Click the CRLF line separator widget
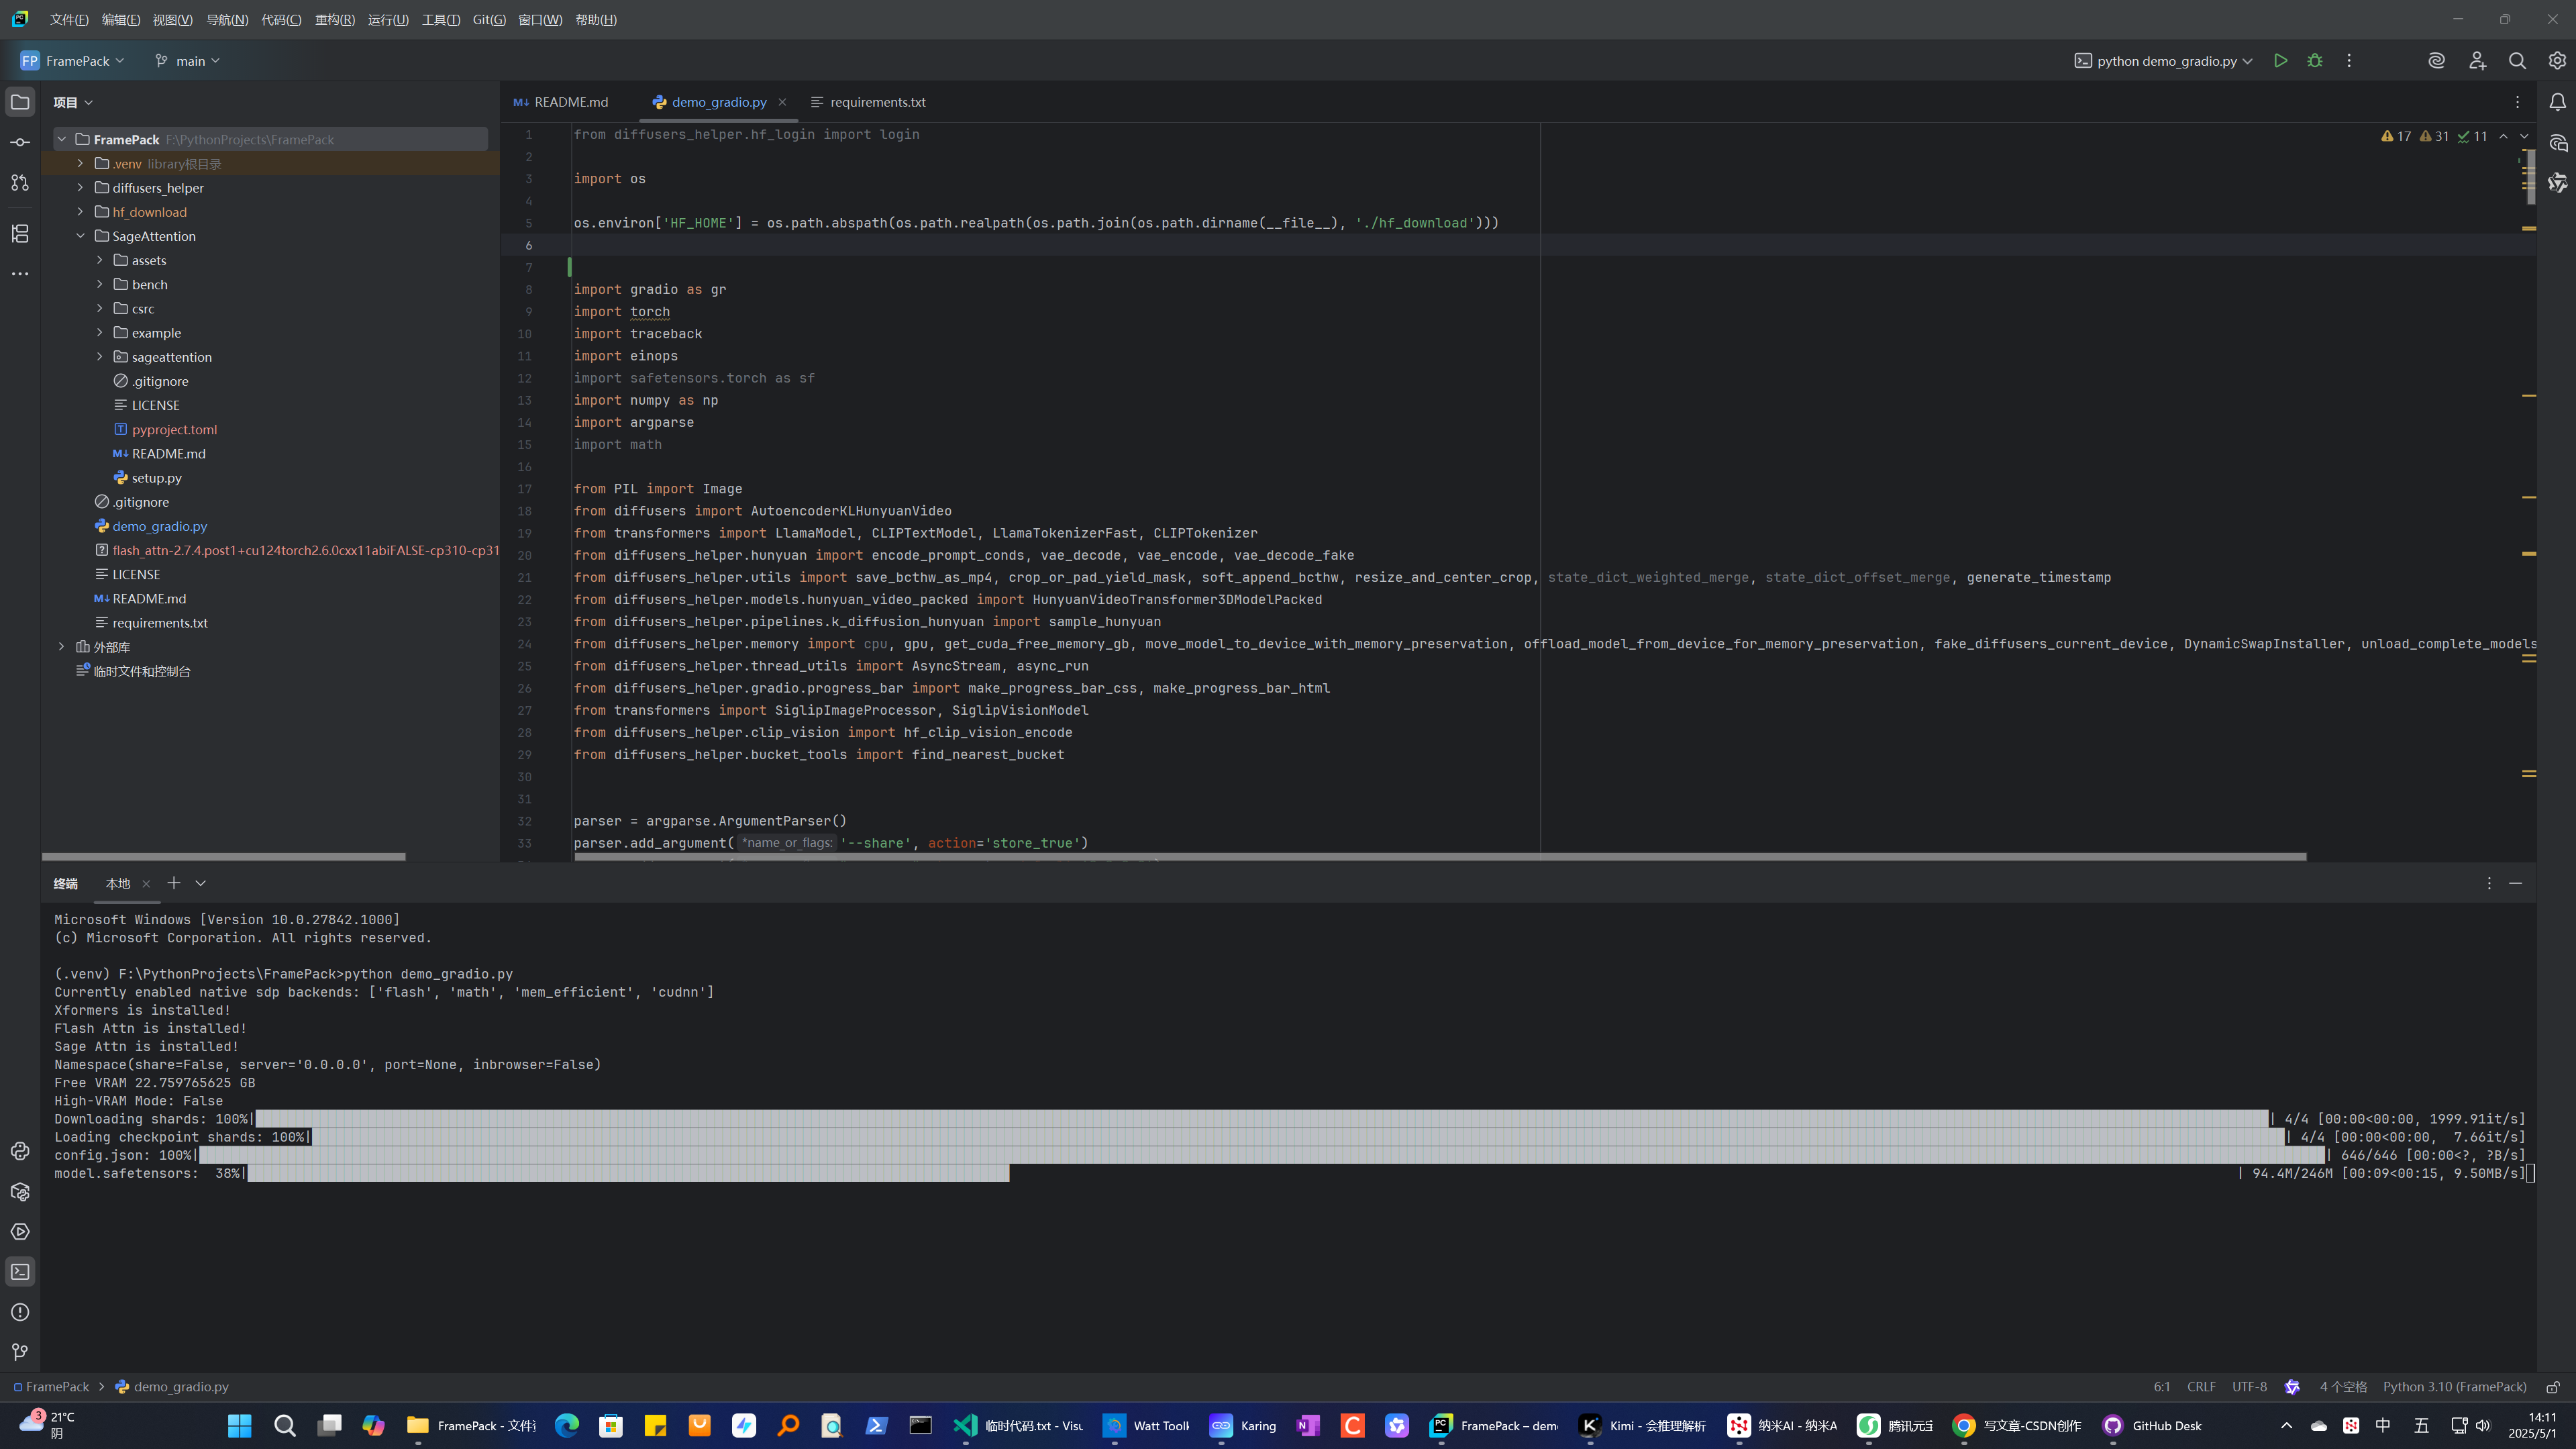This screenshot has height=1449, width=2576. pyautogui.click(x=2201, y=1387)
